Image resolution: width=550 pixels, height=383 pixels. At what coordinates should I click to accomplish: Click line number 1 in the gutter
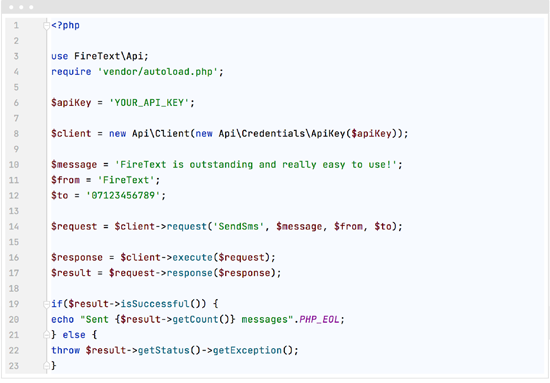[x=16, y=26]
